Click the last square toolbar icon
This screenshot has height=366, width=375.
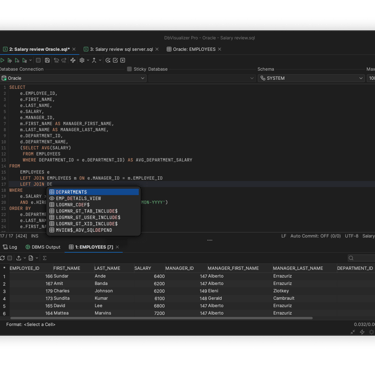[x=123, y=60]
